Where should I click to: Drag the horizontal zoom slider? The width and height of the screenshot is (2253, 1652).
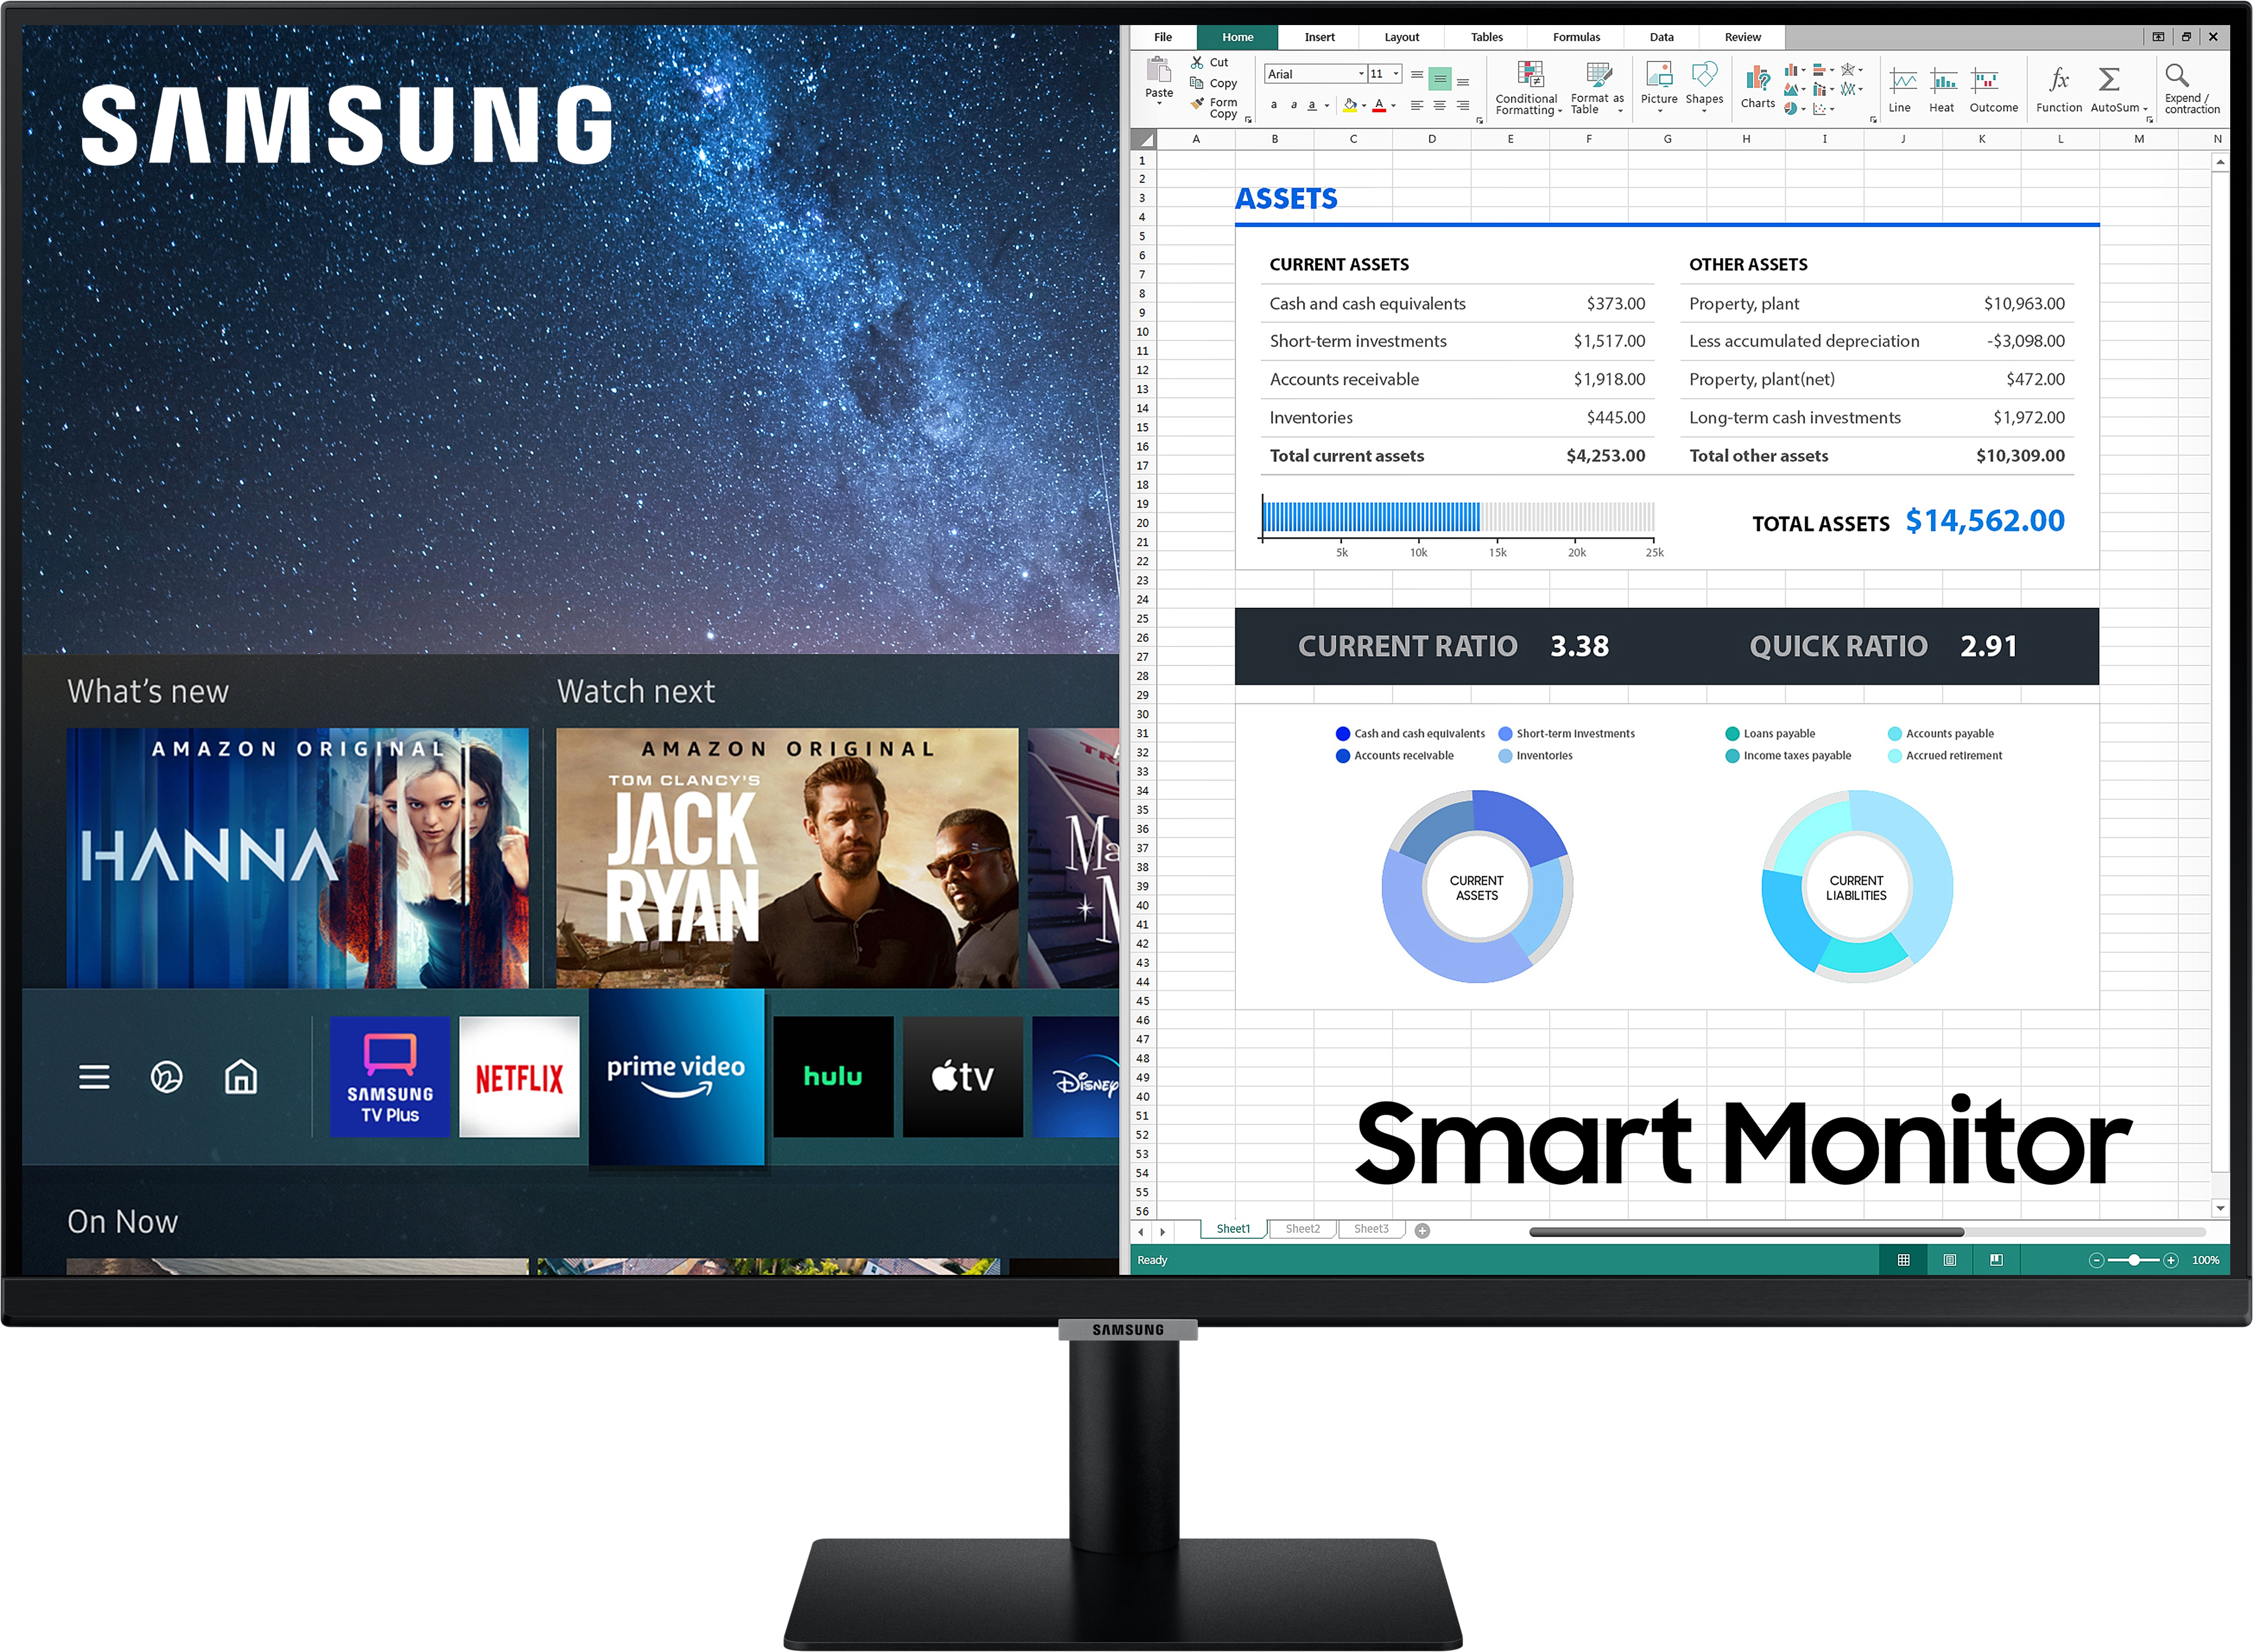point(2122,1266)
